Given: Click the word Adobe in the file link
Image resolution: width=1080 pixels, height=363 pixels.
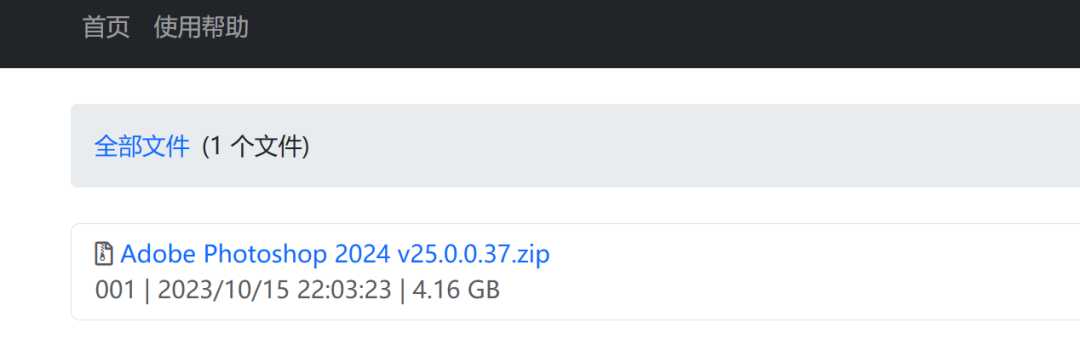Looking at the screenshot, I should point(158,254).
